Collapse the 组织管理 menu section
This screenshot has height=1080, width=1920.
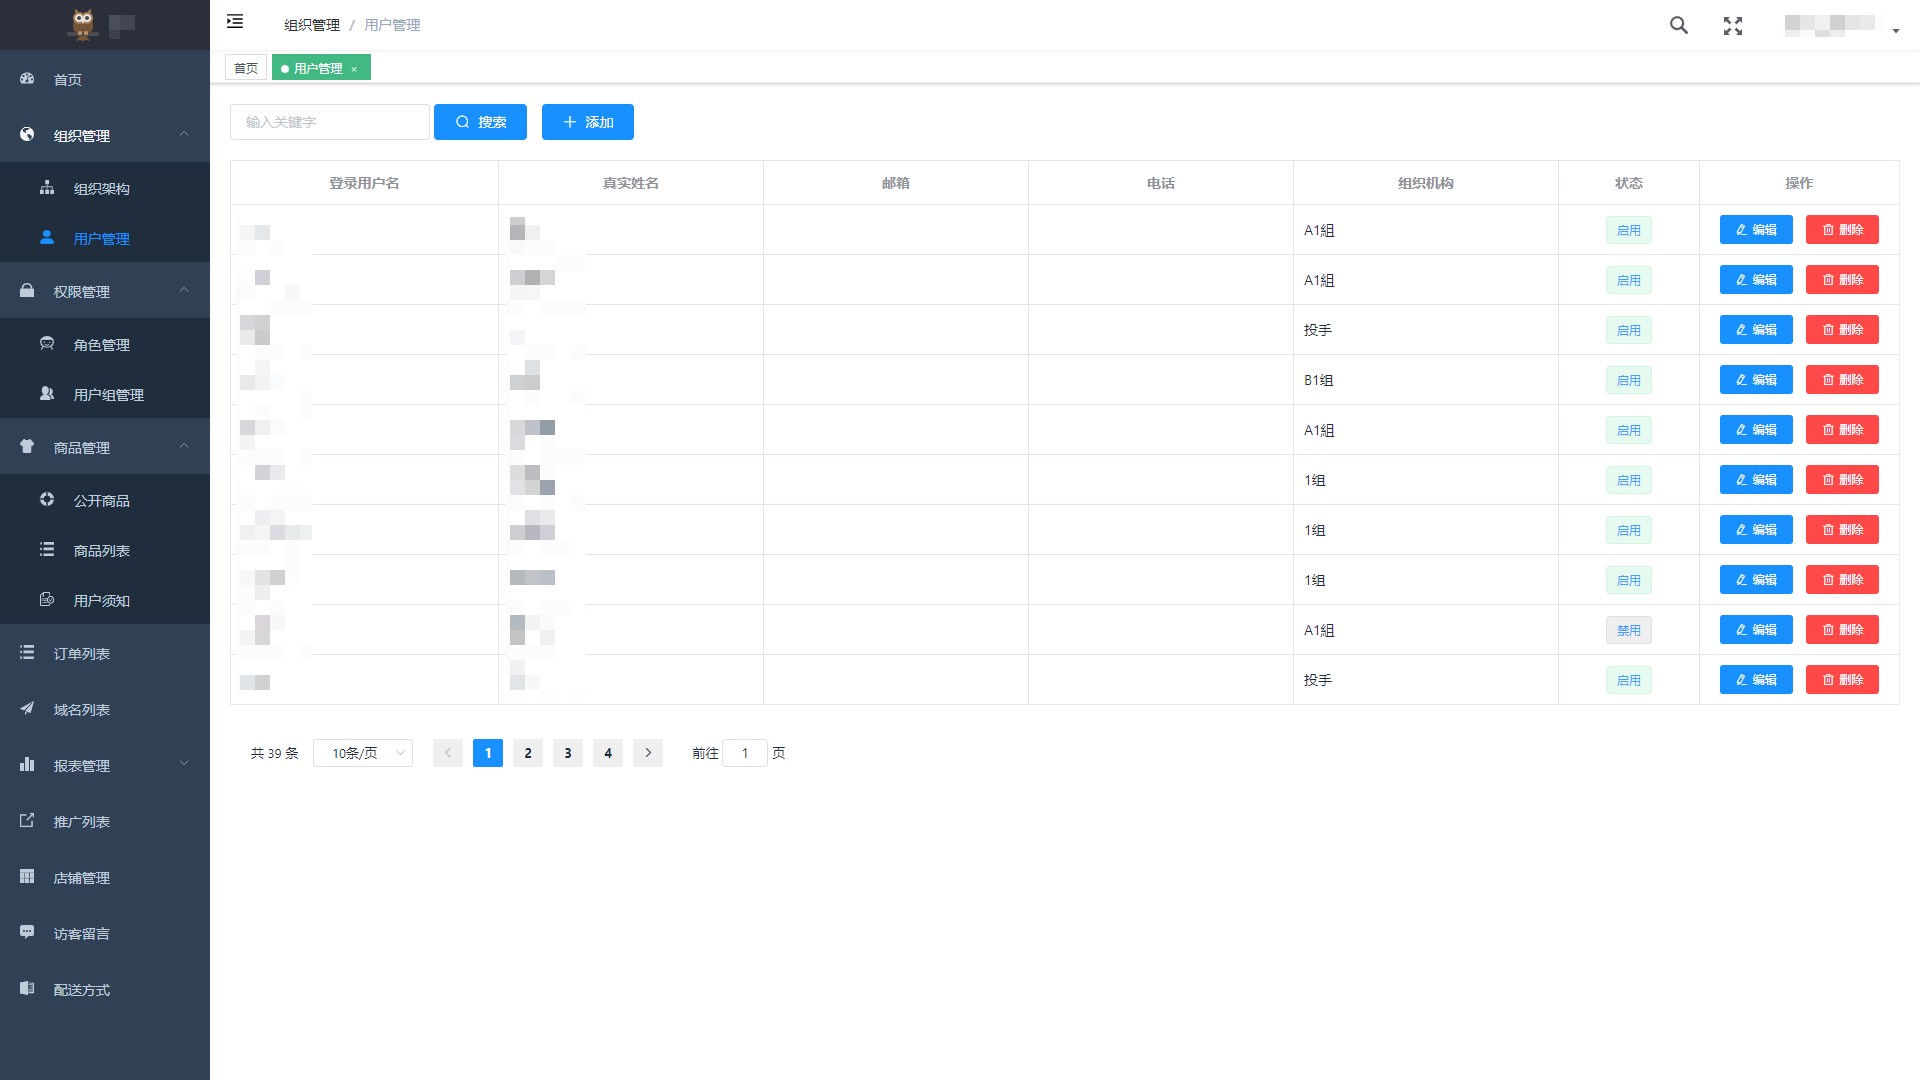pyautogui.click(x=184, y=134)
